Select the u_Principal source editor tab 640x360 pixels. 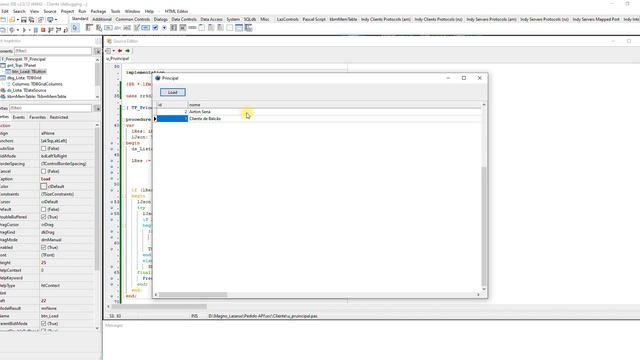[118, 58]
